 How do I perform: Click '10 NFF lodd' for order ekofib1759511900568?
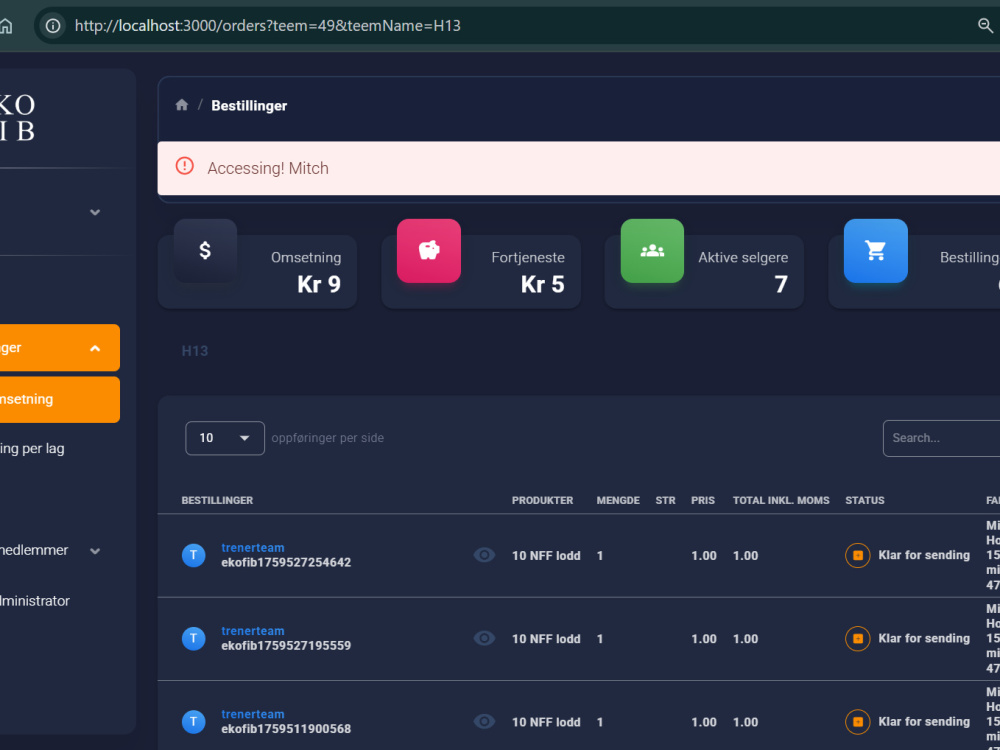pyautogui.click(x=546, y=723)
